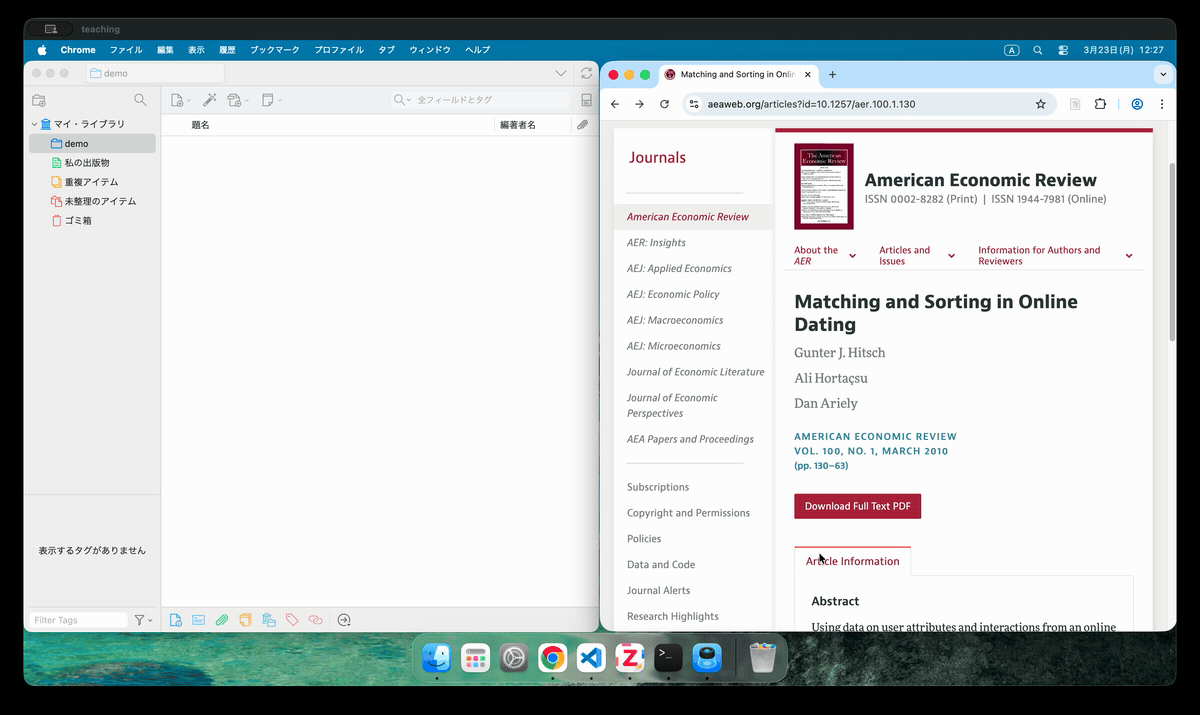1200x715 pixels.
Task: Open the AEJ: Macroeconomics journal link
Action: [674, 320]
